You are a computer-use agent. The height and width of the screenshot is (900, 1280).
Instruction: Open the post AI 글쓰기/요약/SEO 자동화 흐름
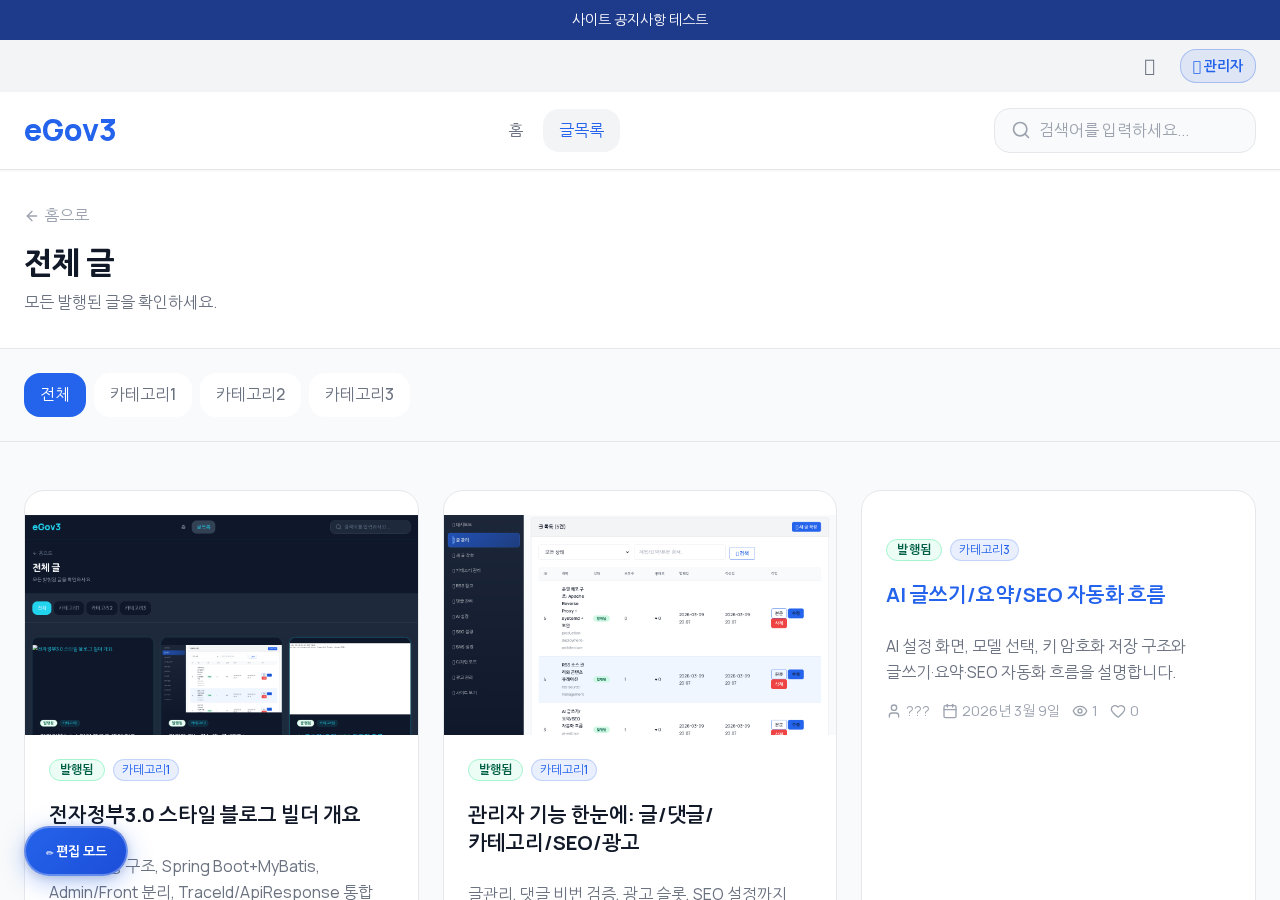click(1026, 593)
